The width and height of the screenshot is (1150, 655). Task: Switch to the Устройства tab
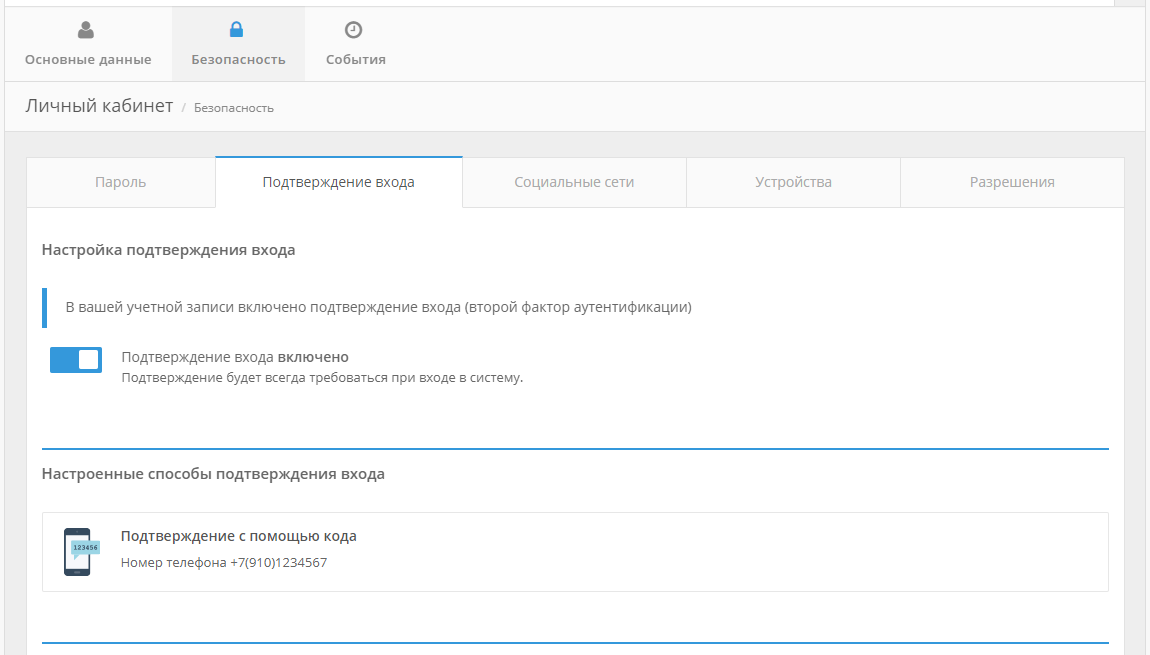point(793,182)
